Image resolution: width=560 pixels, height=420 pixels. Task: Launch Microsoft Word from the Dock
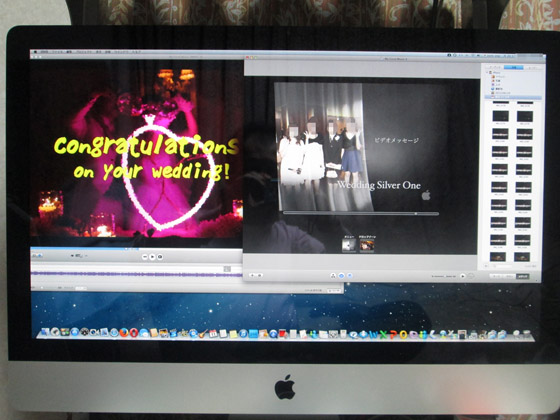point(373,335)
